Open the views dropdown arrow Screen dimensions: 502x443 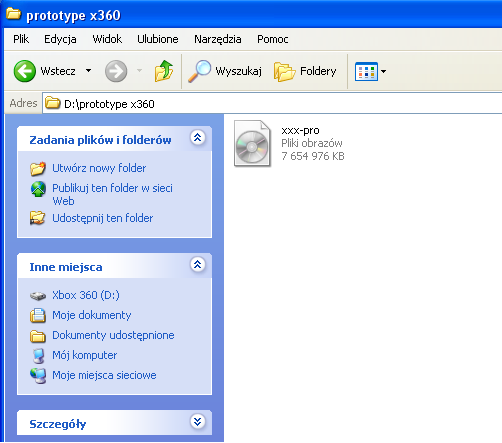(383, 71)
